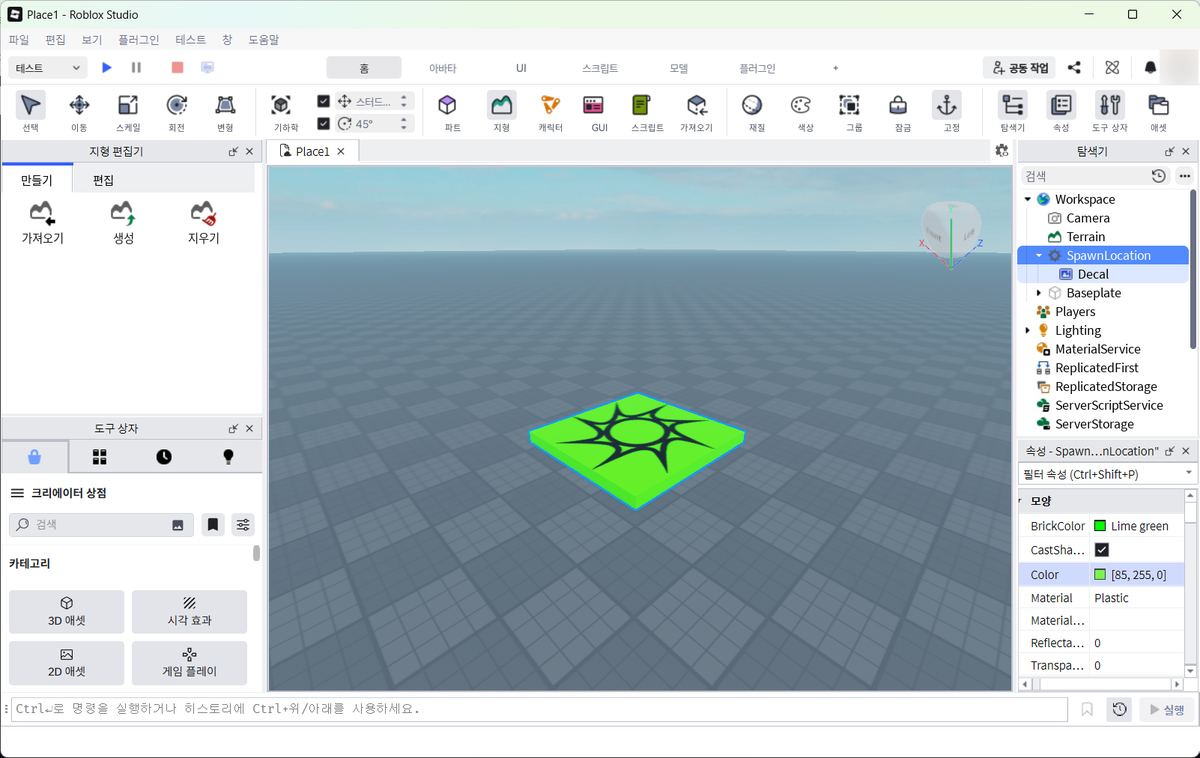The width and height of the screenshot is (1200, 758).
Task: Click the 공동 작업 collaborate button
Action: coord(1020,68)
